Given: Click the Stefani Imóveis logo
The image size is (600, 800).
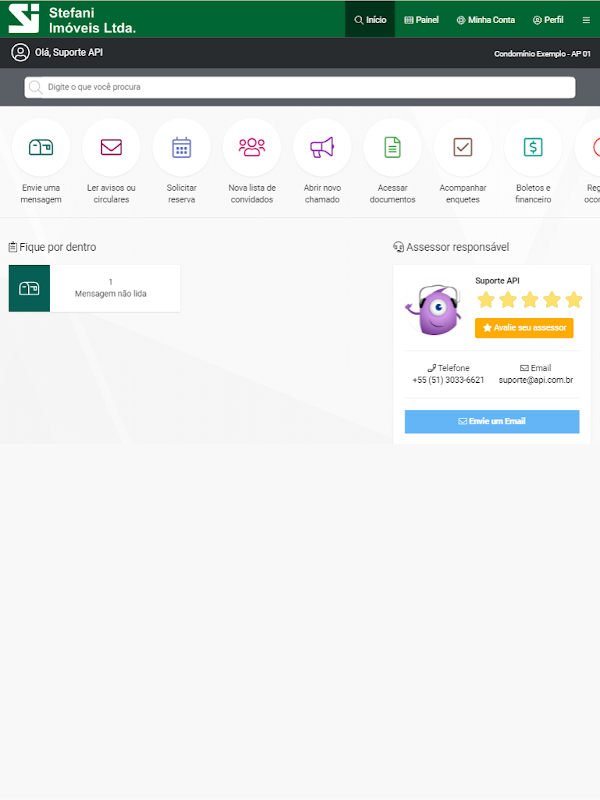Looking at the screenshot, I should tap(72, 19).
